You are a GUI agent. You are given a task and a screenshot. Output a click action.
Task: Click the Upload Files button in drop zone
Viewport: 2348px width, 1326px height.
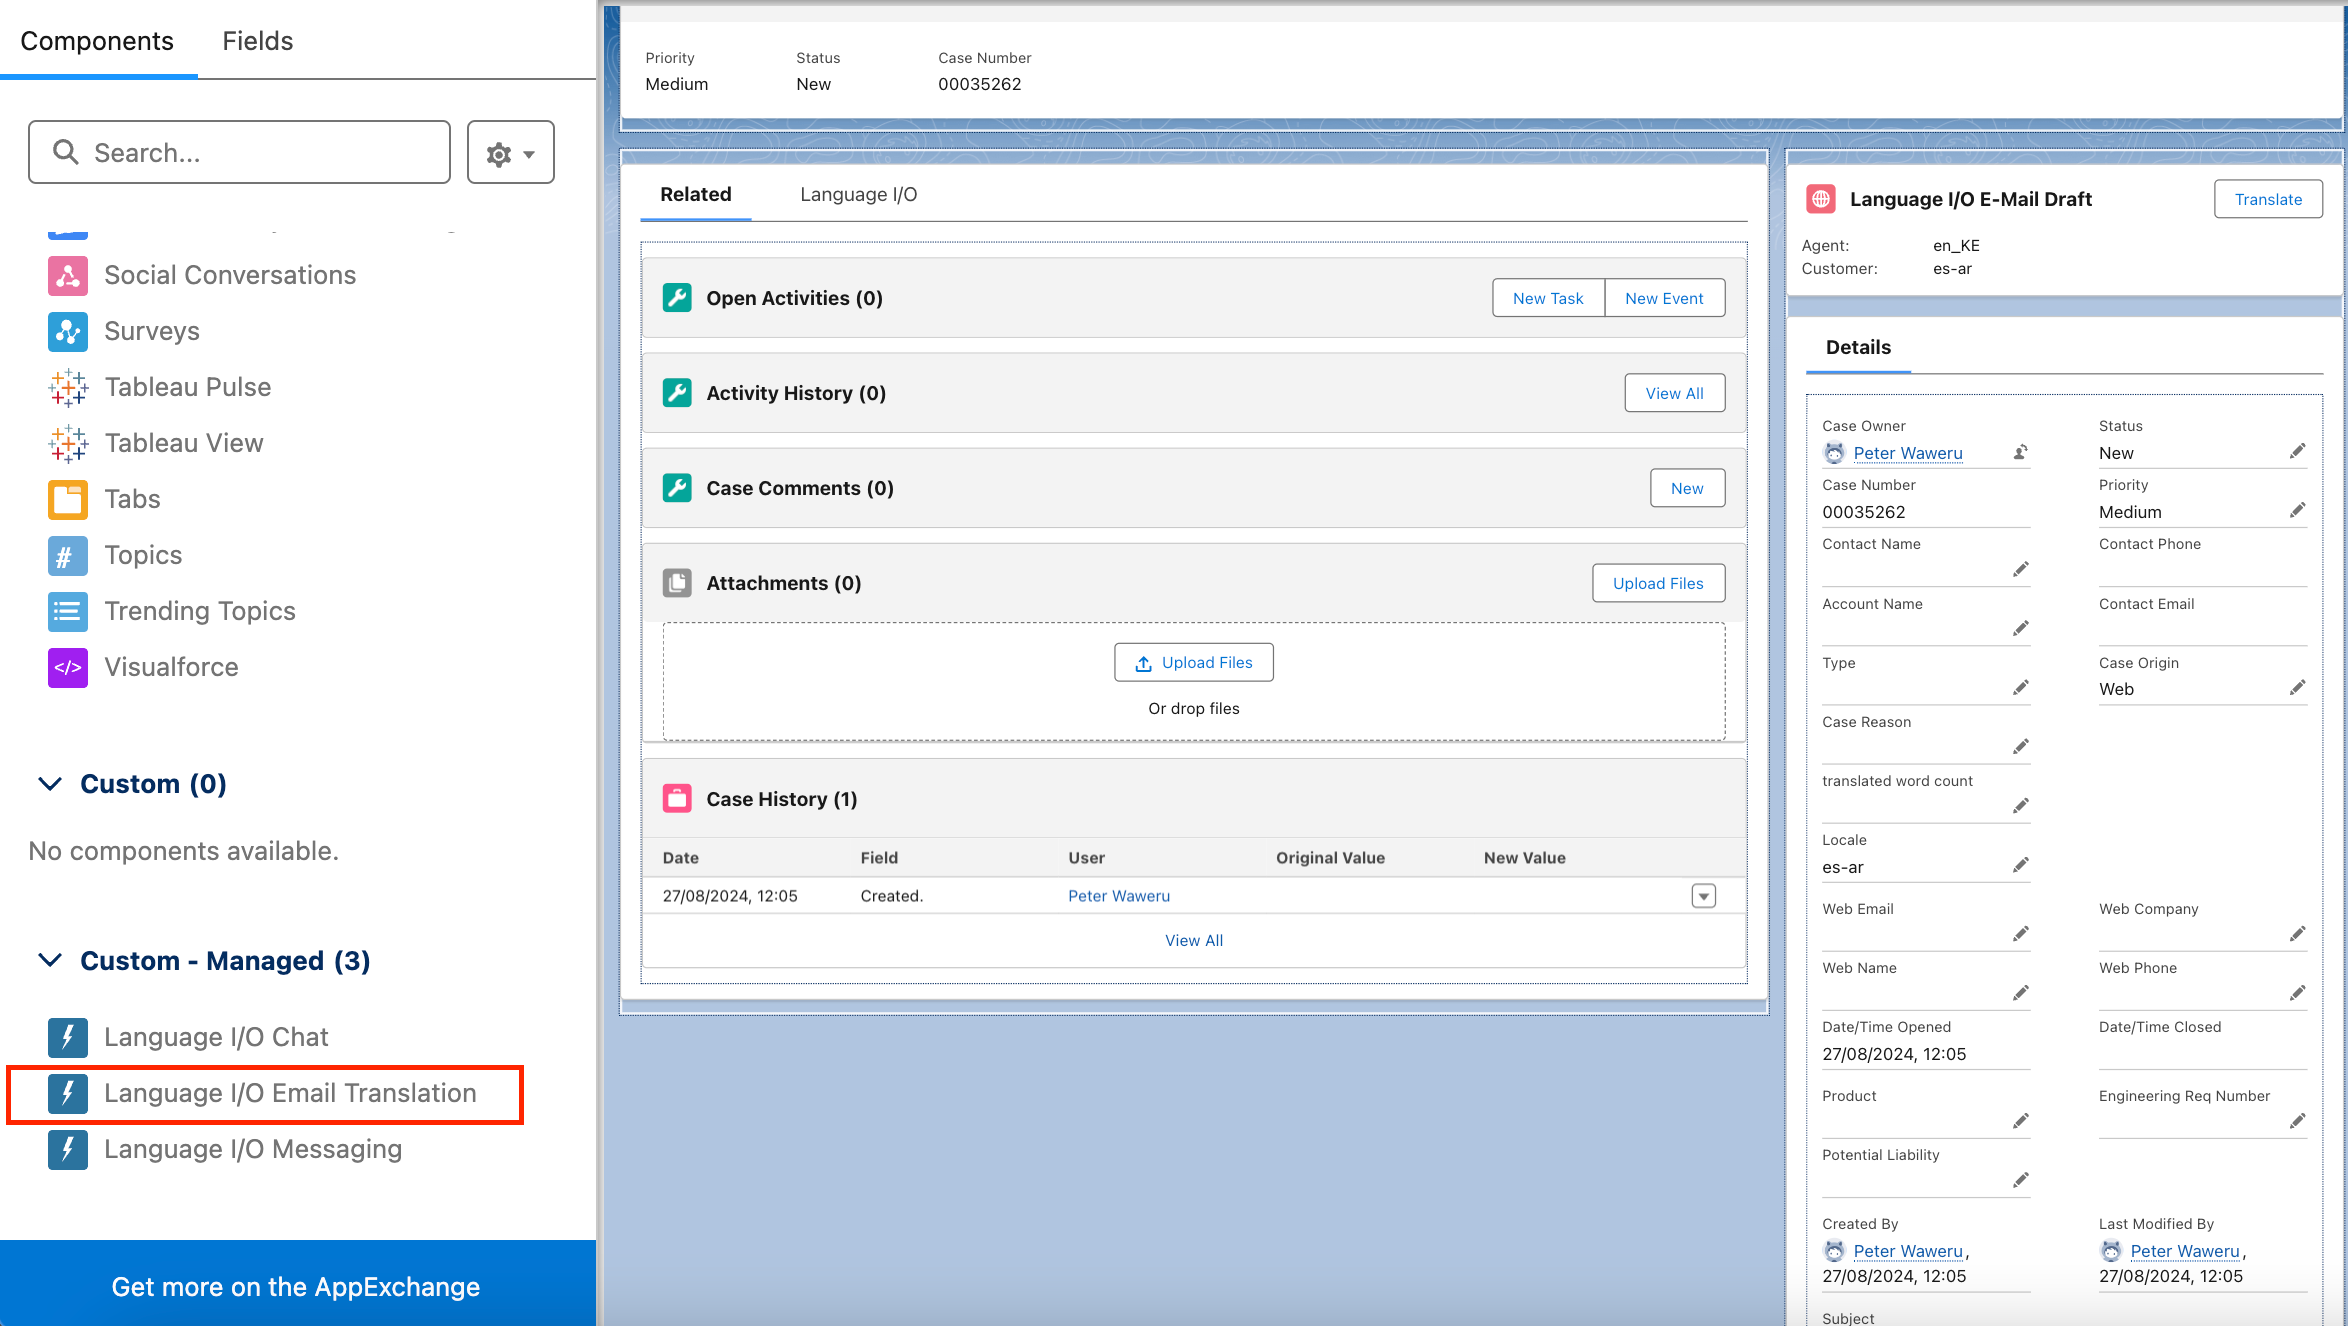(x=1194, y=662)
